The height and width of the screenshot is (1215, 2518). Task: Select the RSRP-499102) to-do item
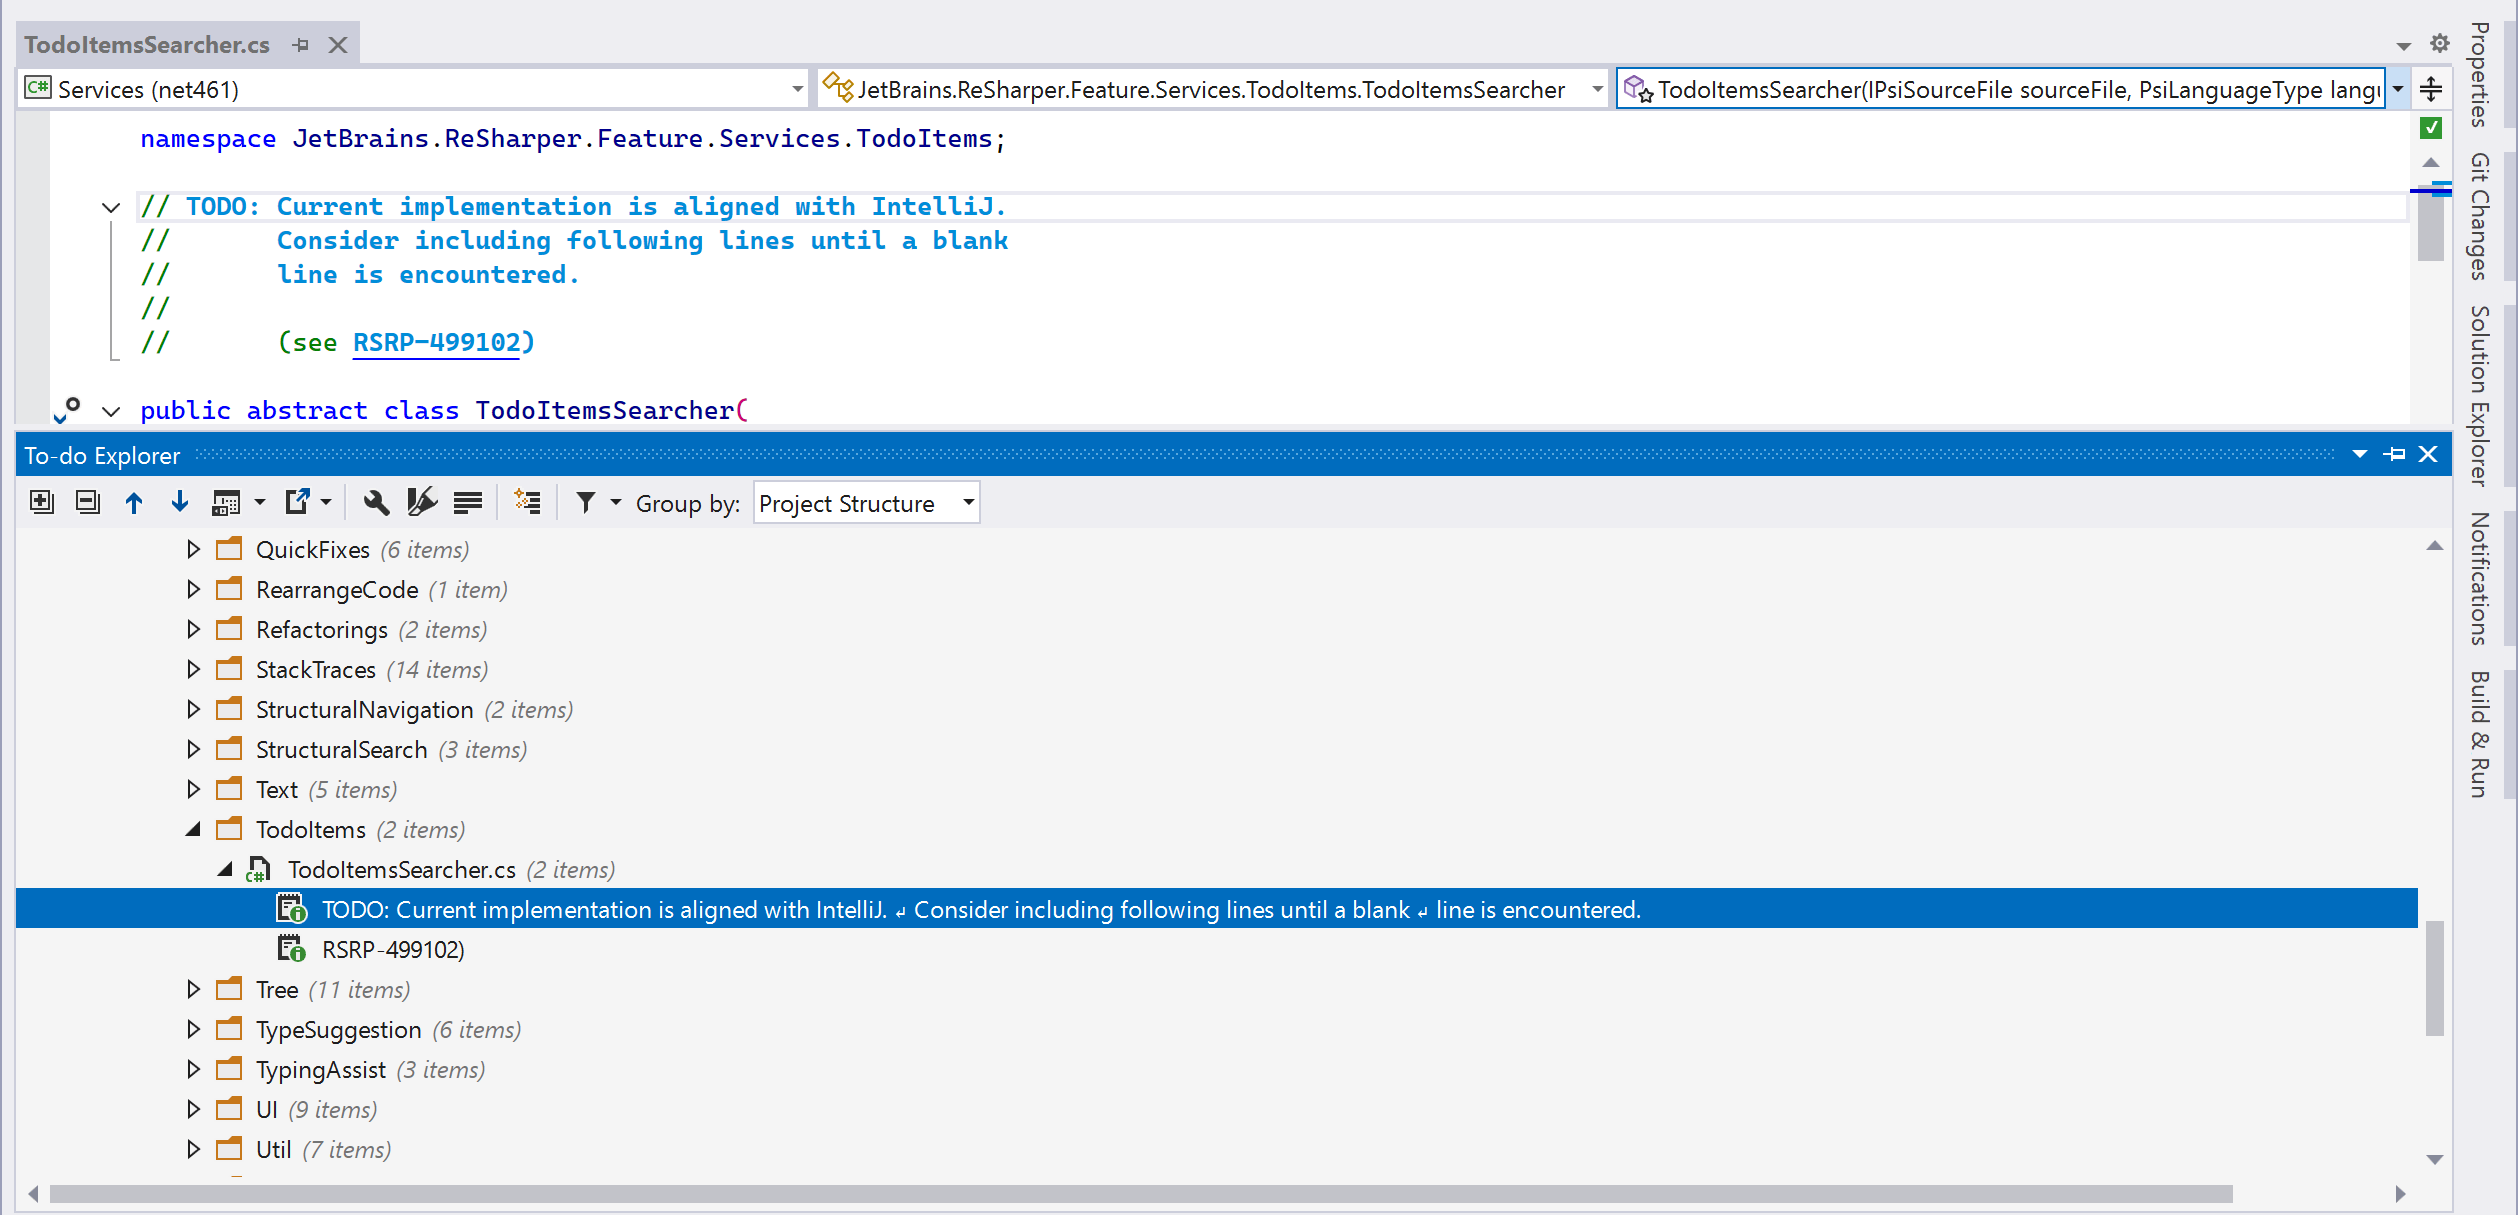[x=393, y=949]
